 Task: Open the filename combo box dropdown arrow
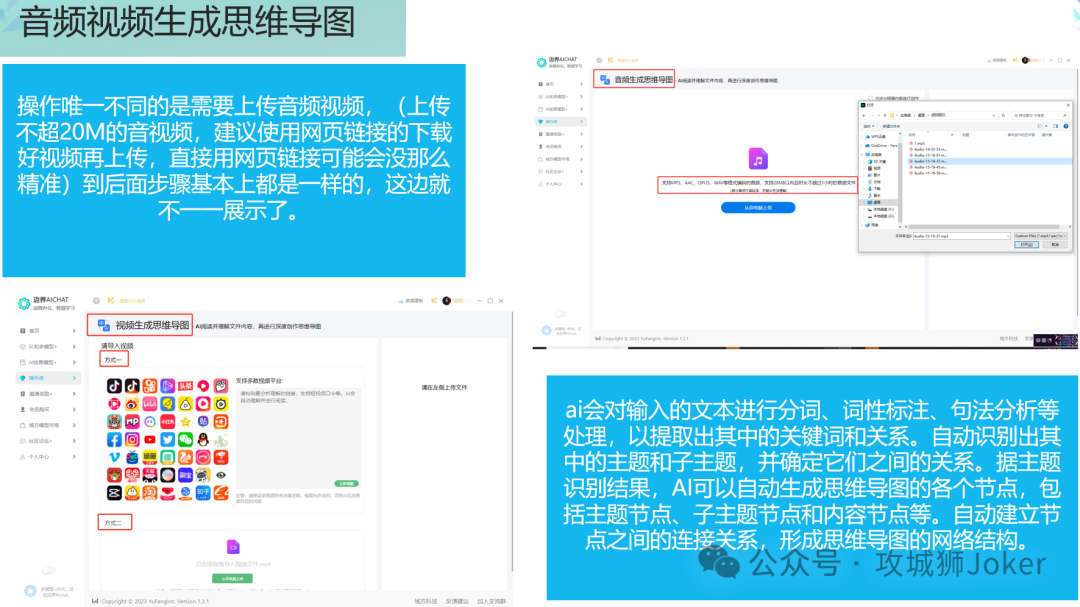coord(1008,236)
